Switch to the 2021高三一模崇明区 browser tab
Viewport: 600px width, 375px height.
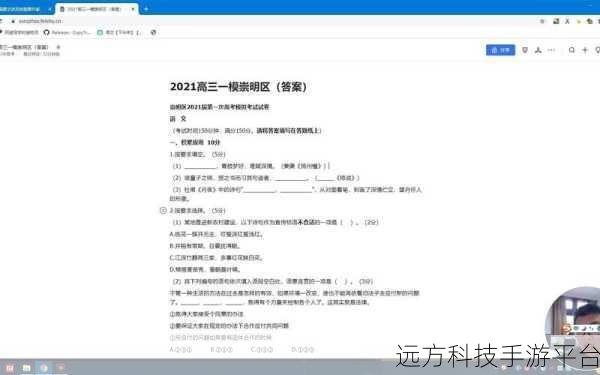tap(97, 9)
